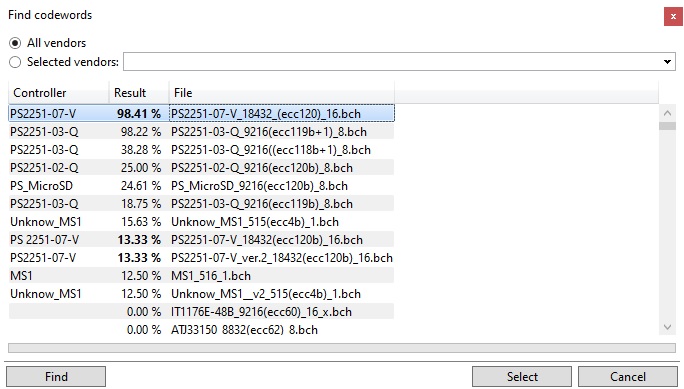Open the Selected vendors dropdown list
Screen dimensions: 684x389
(667, 61)
